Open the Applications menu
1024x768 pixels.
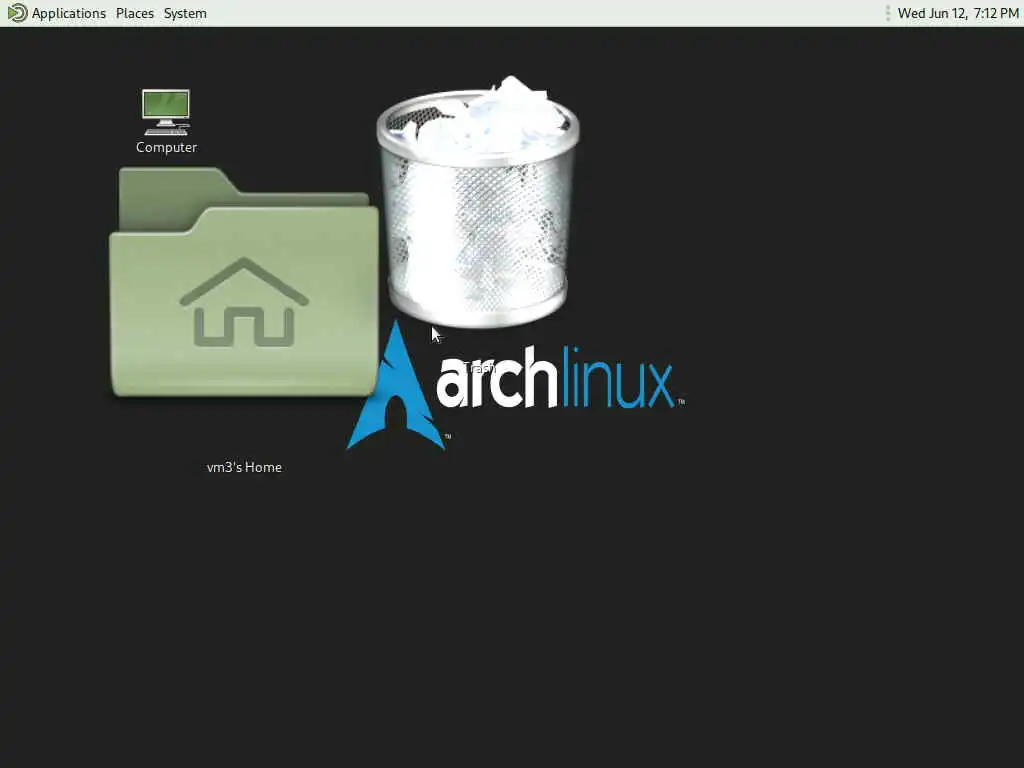pyautogui.click(x=69, y=13)
